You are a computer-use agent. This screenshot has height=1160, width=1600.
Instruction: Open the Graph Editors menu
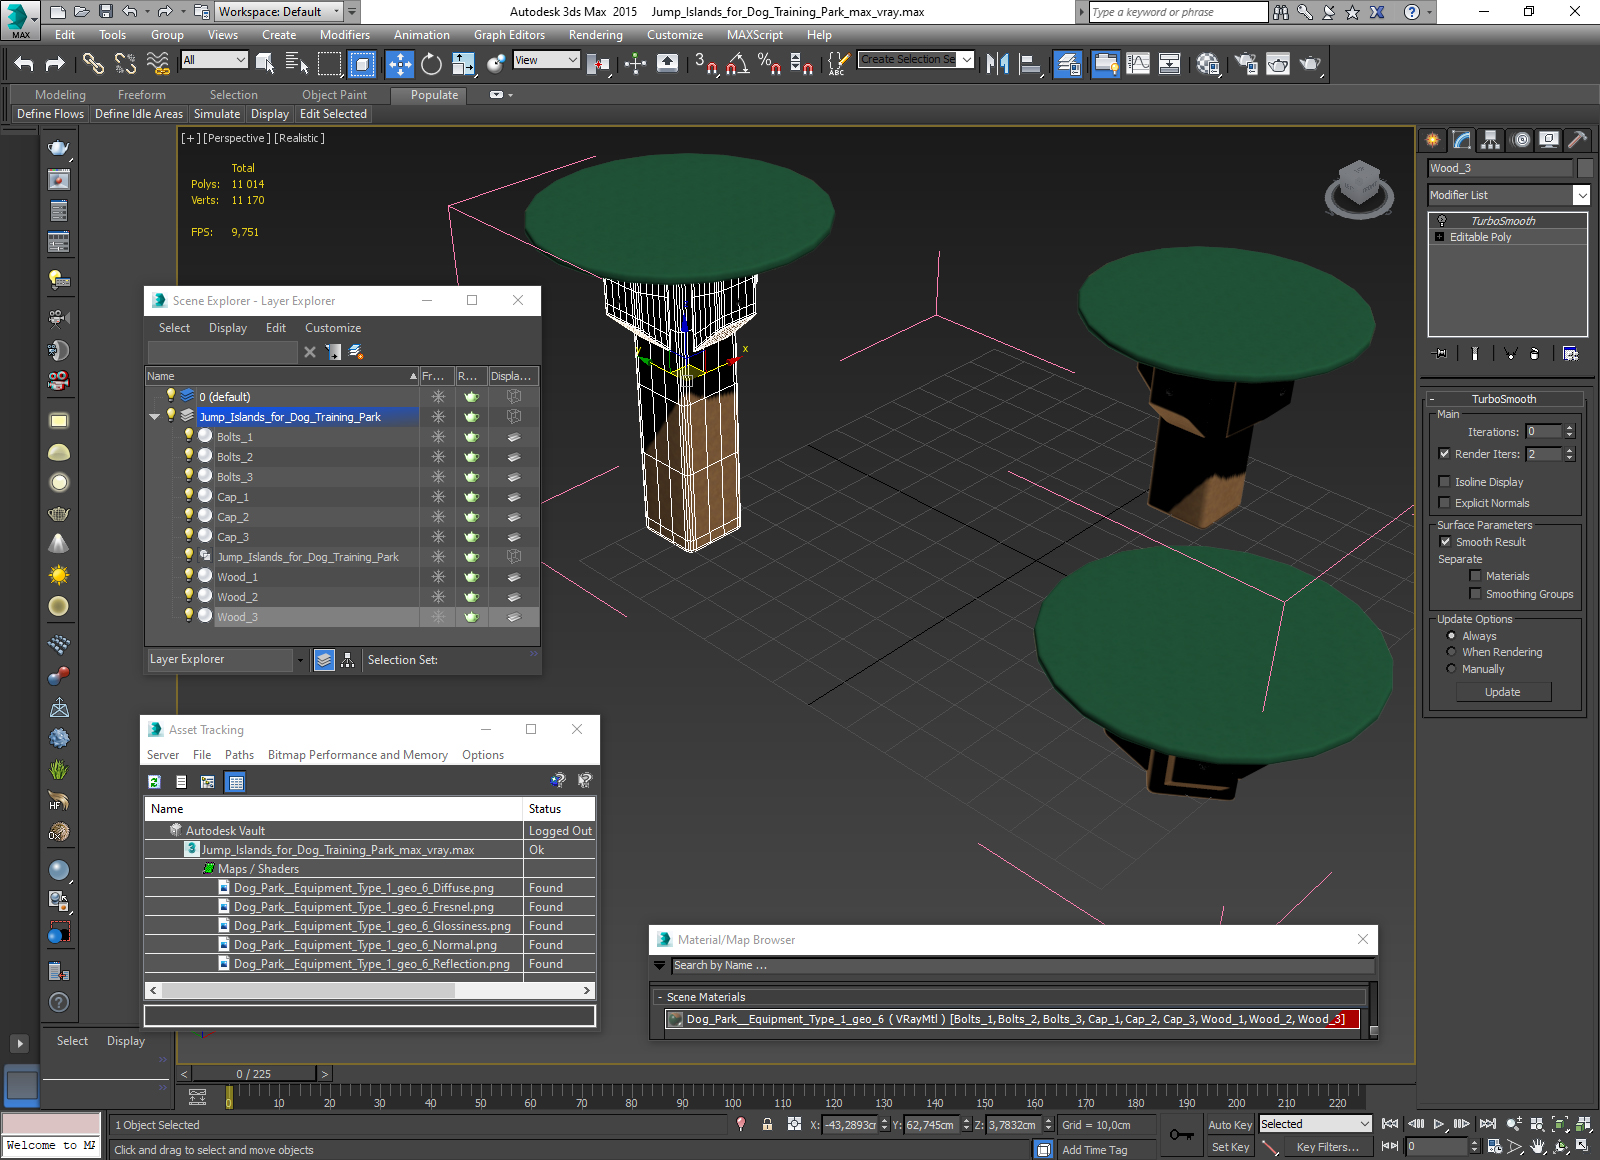click(509, 35)
